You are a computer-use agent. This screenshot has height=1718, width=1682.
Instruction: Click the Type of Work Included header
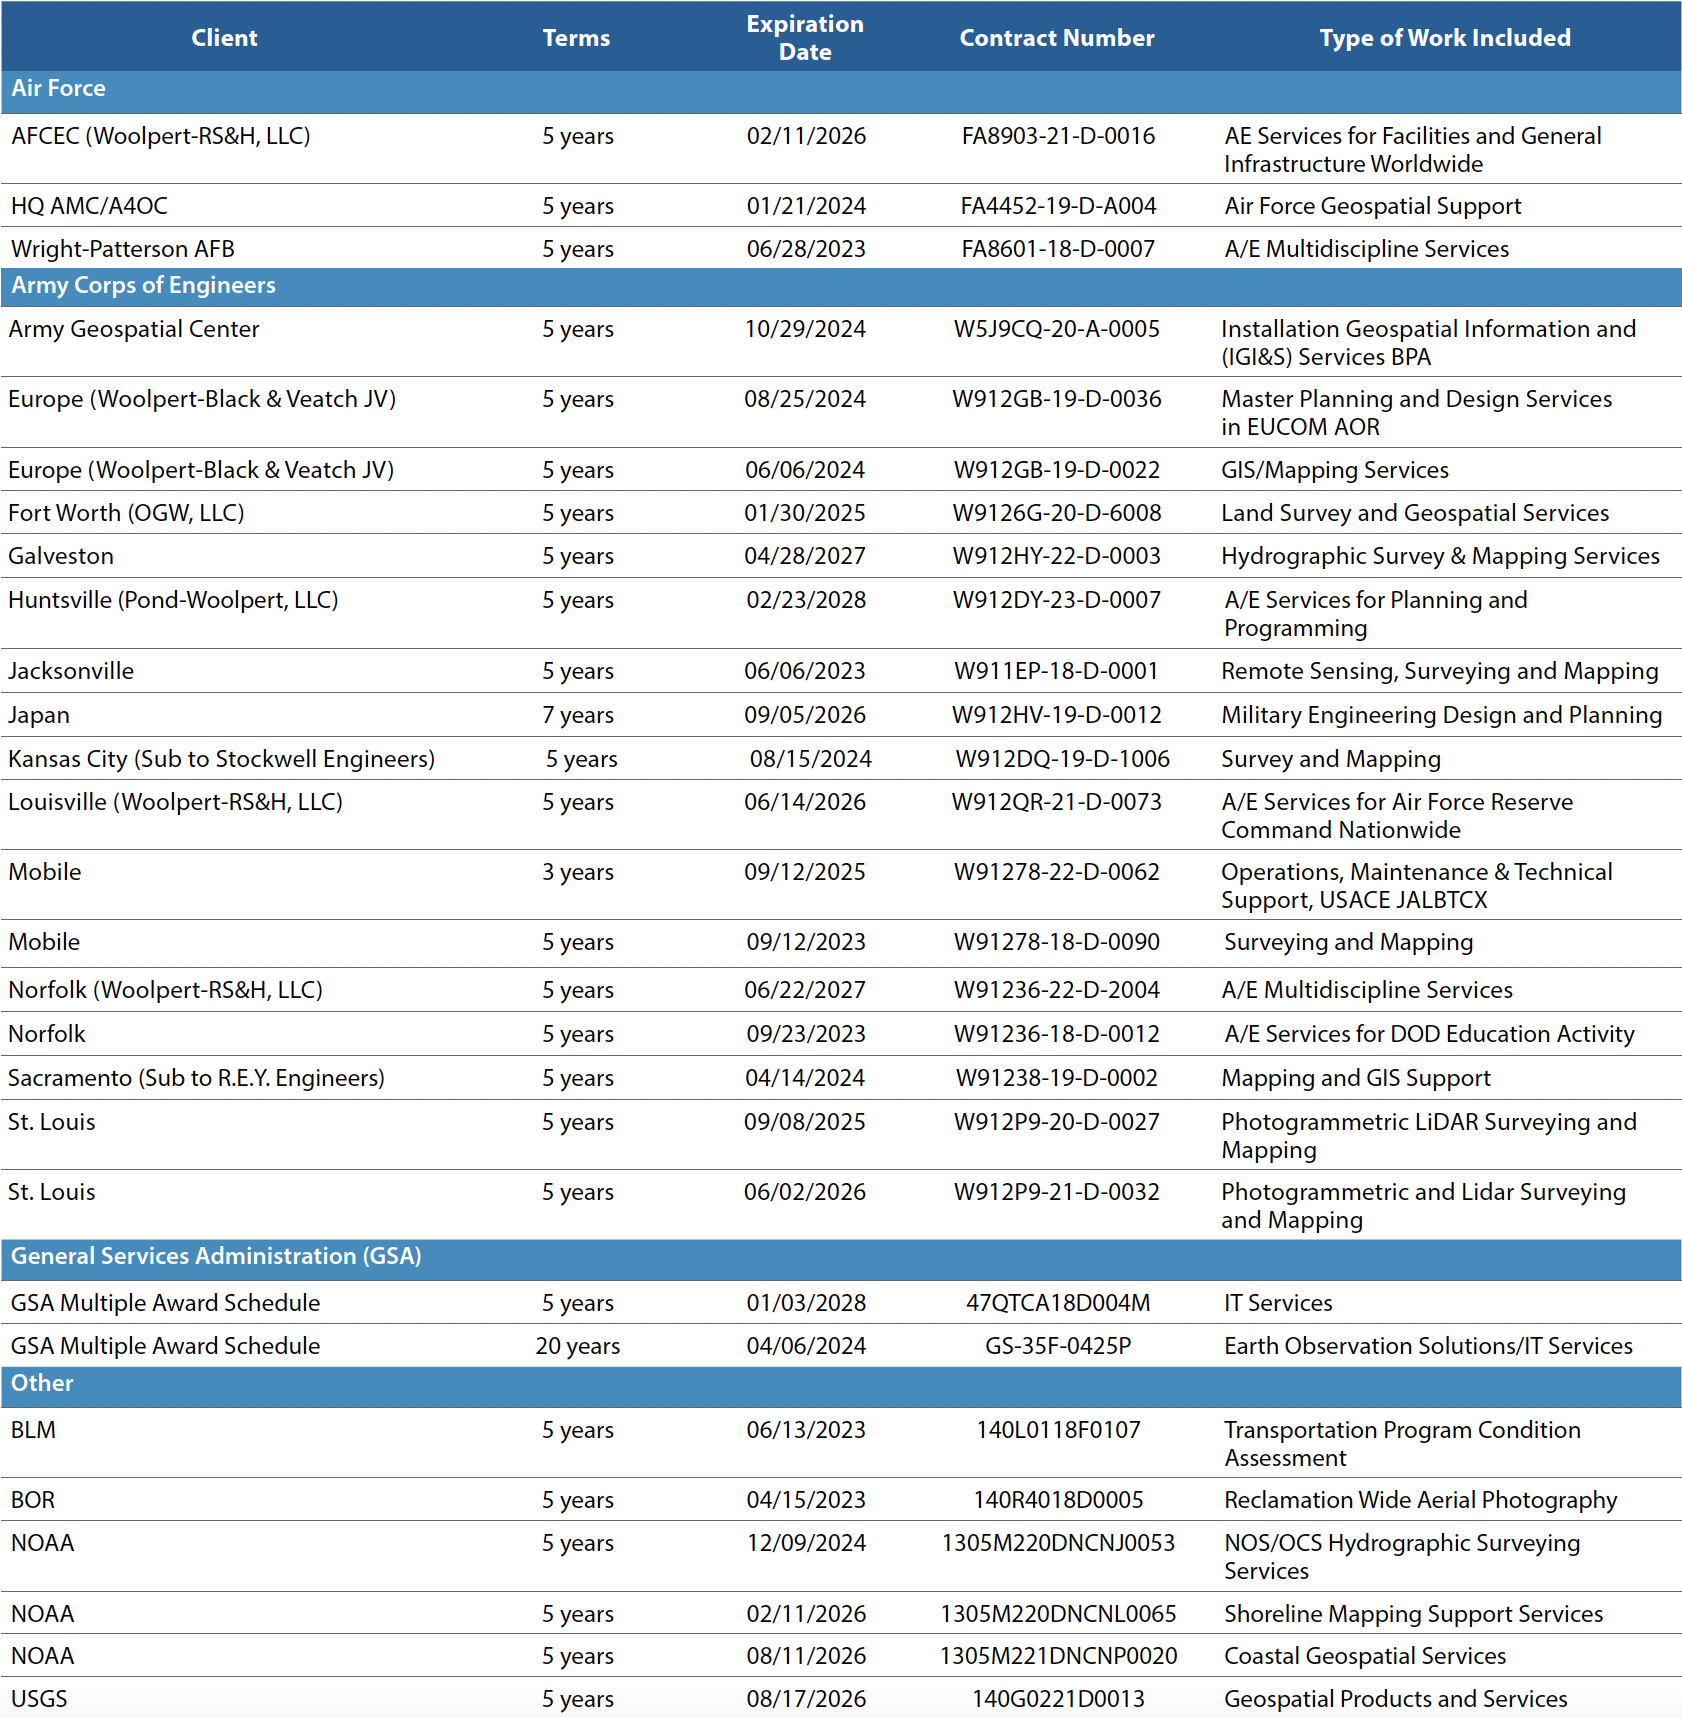click(1445, 38)
